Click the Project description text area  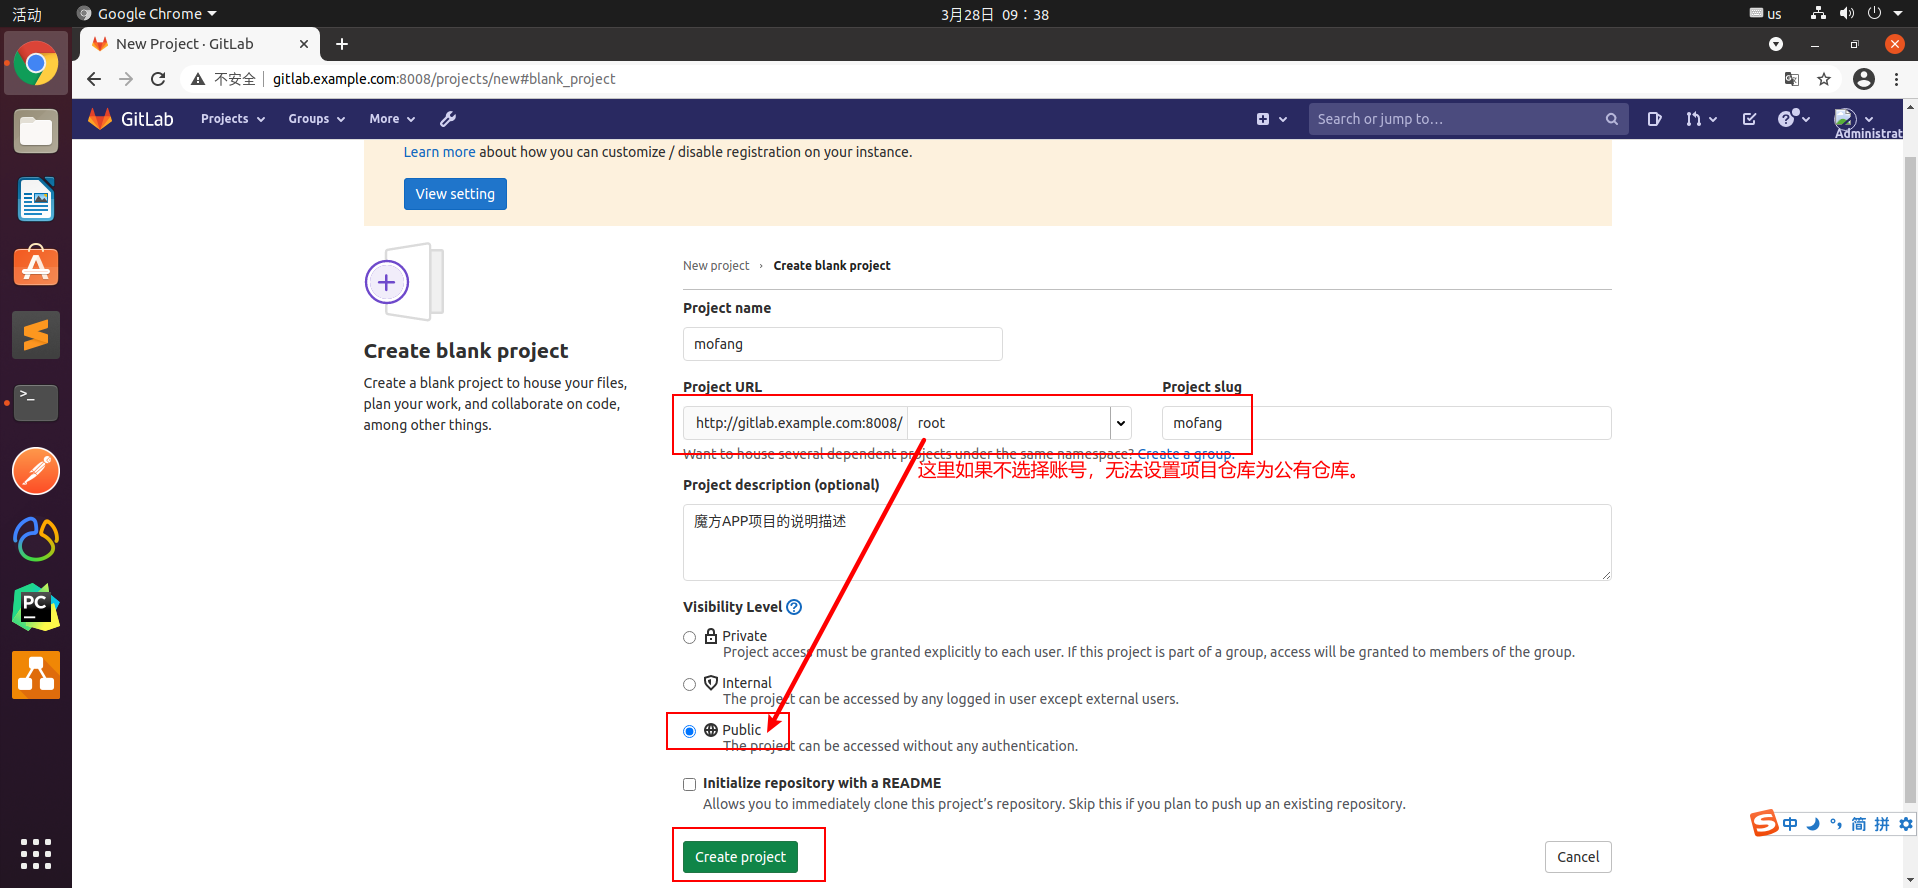(1147, 542)
